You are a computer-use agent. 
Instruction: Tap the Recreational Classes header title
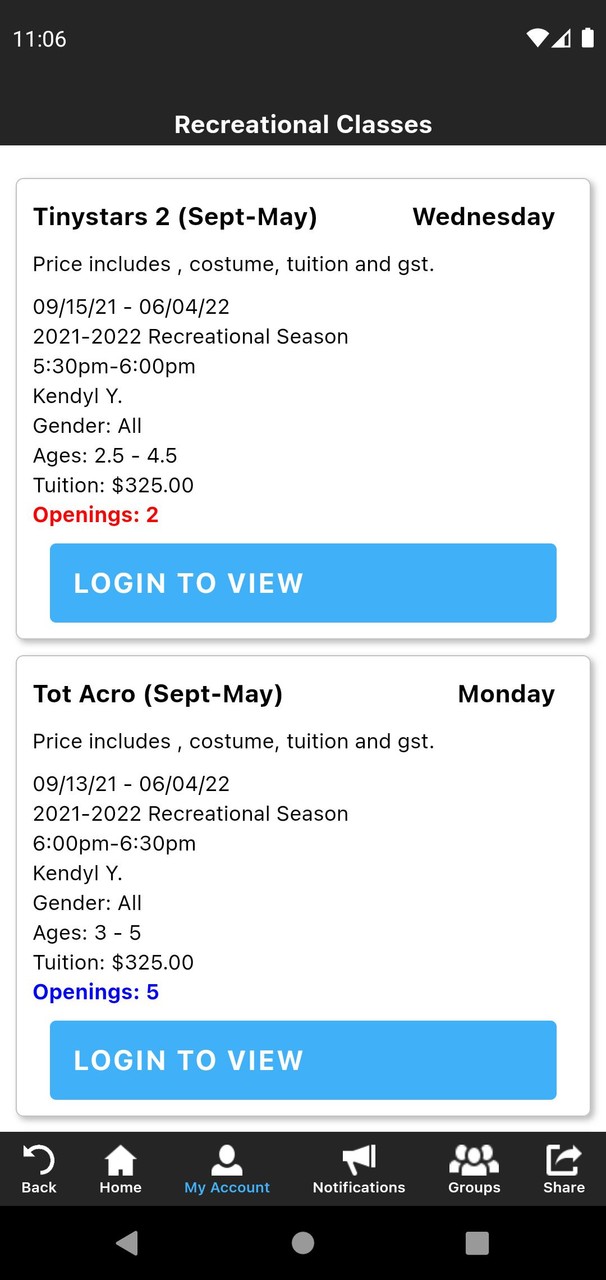303,125
